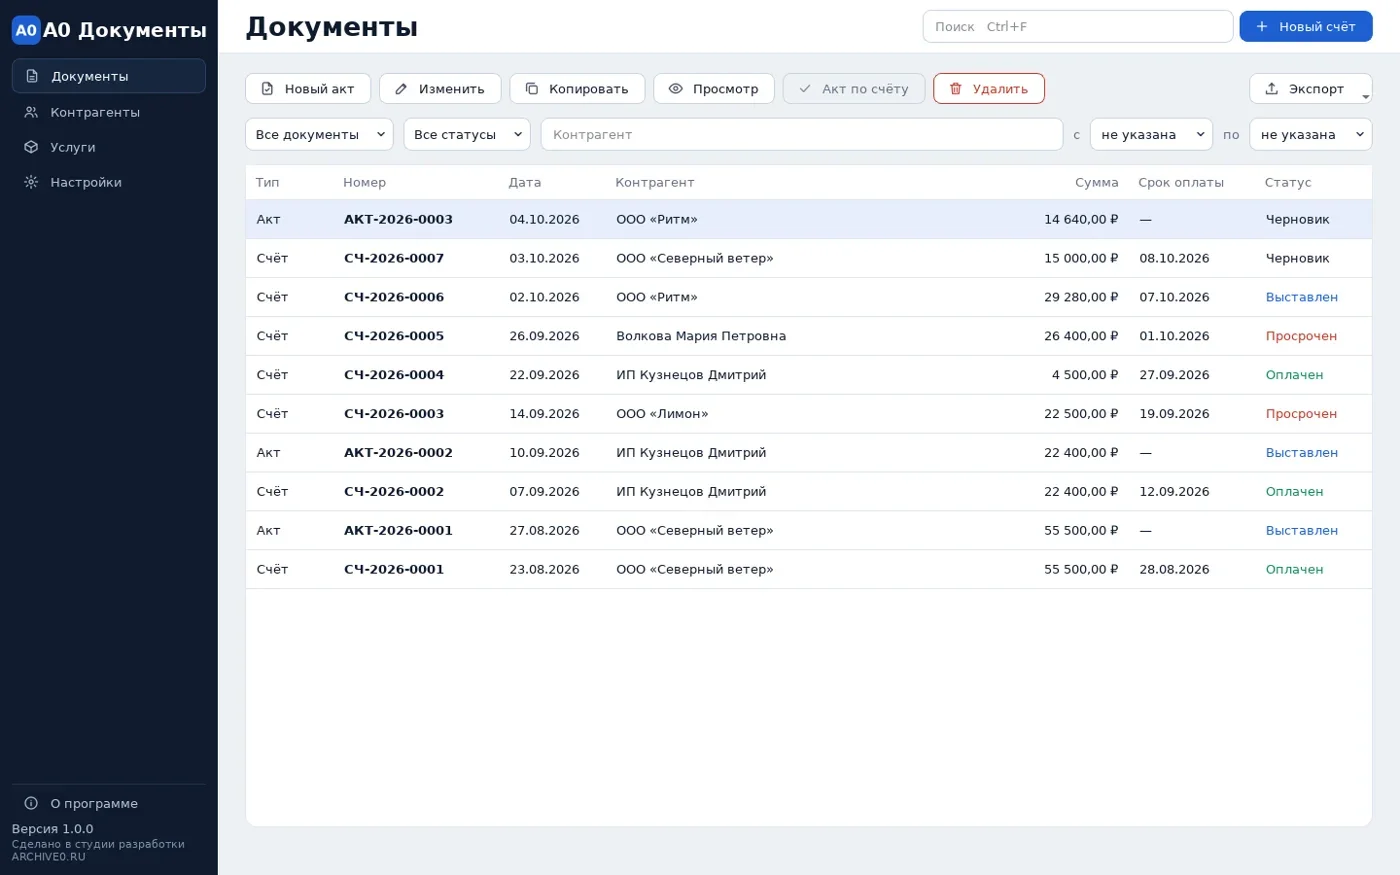Viewport: 1400px width, 875px height.
Task: Click the Просмотр button label
Action: click(x=725, y=89)
